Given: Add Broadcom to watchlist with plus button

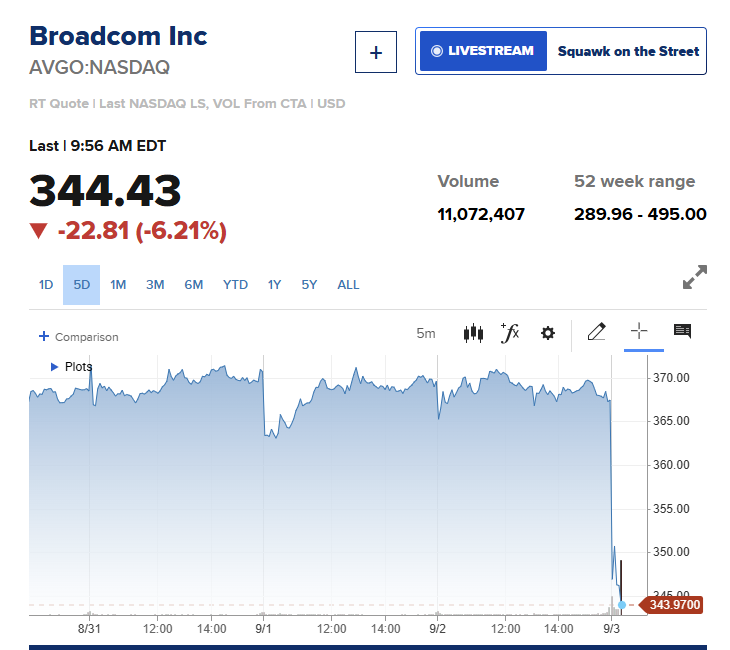Looking at the screenshot, I should click(x=376, y=52).
